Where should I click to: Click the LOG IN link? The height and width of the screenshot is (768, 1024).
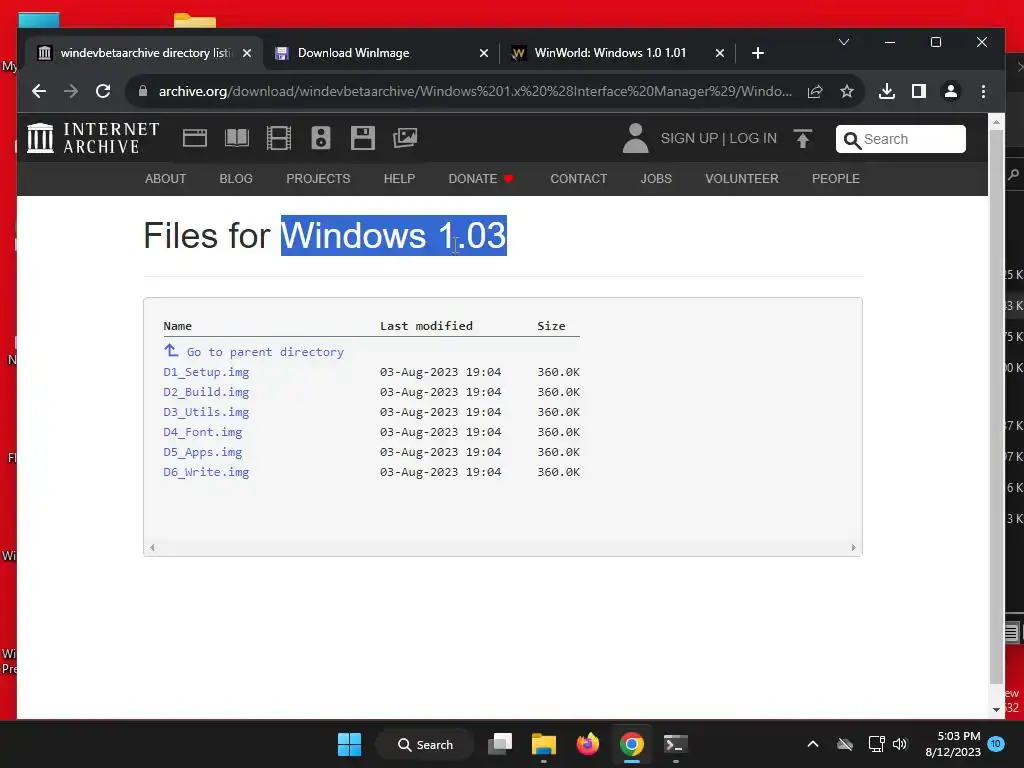[753, 138]
